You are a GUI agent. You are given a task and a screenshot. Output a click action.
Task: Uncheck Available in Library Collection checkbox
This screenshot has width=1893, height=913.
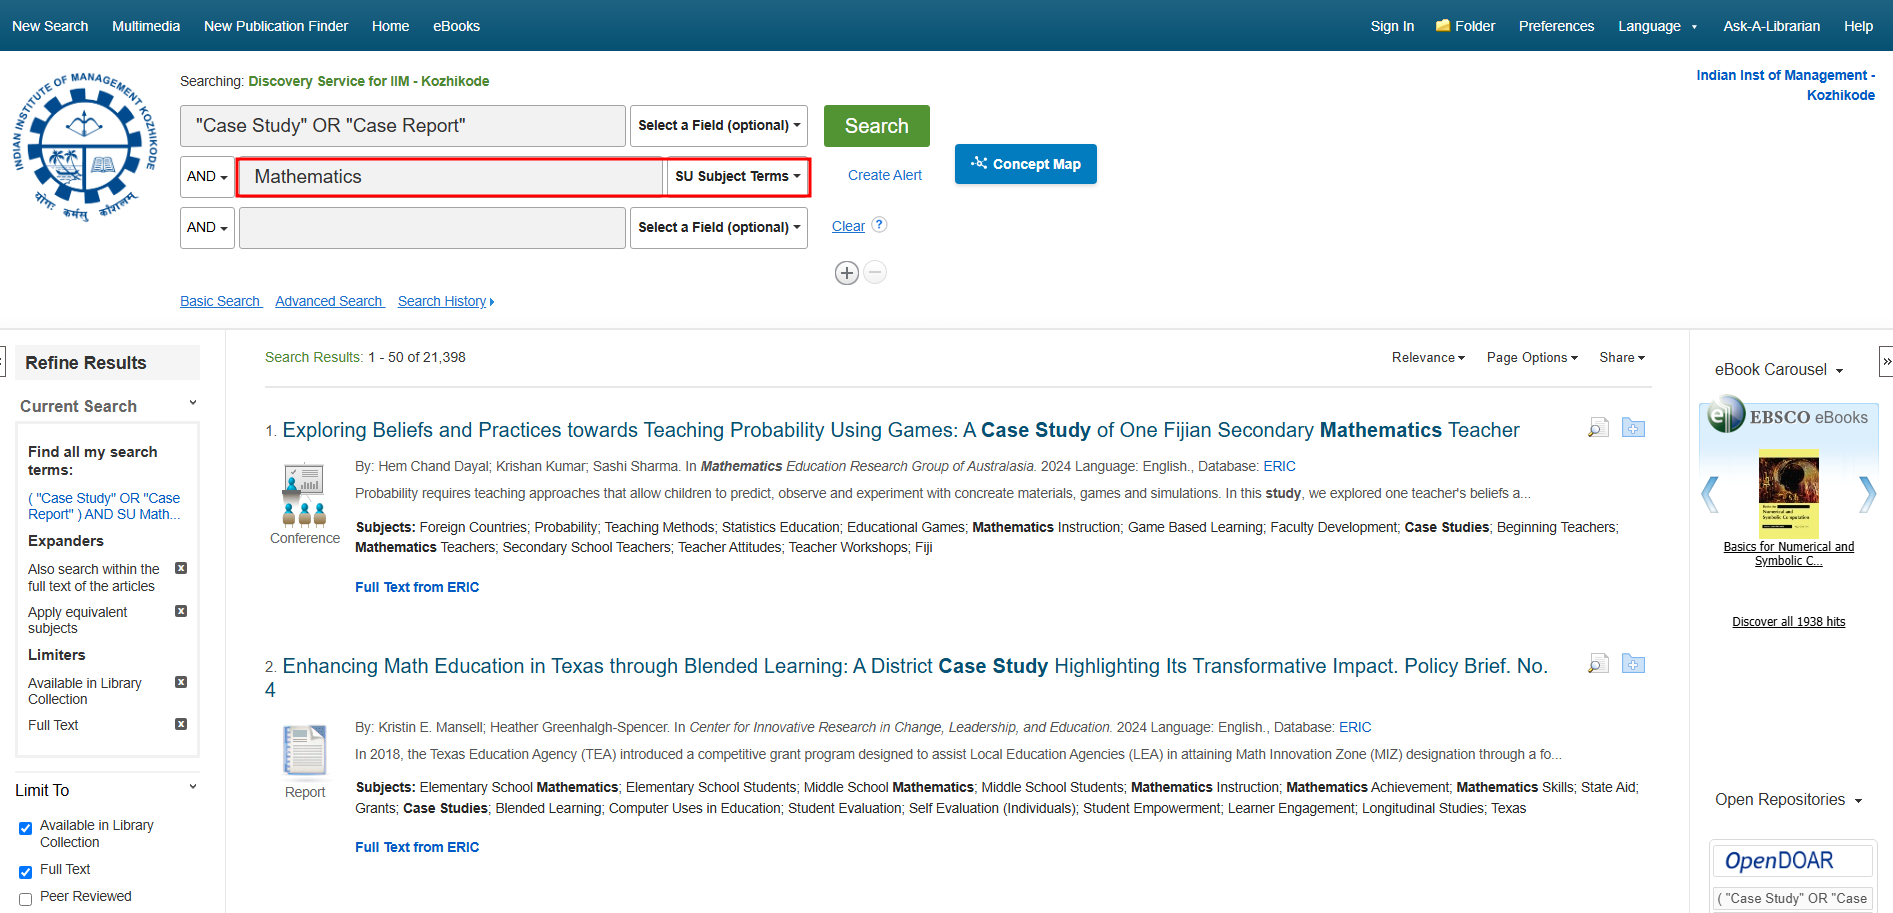26,828
